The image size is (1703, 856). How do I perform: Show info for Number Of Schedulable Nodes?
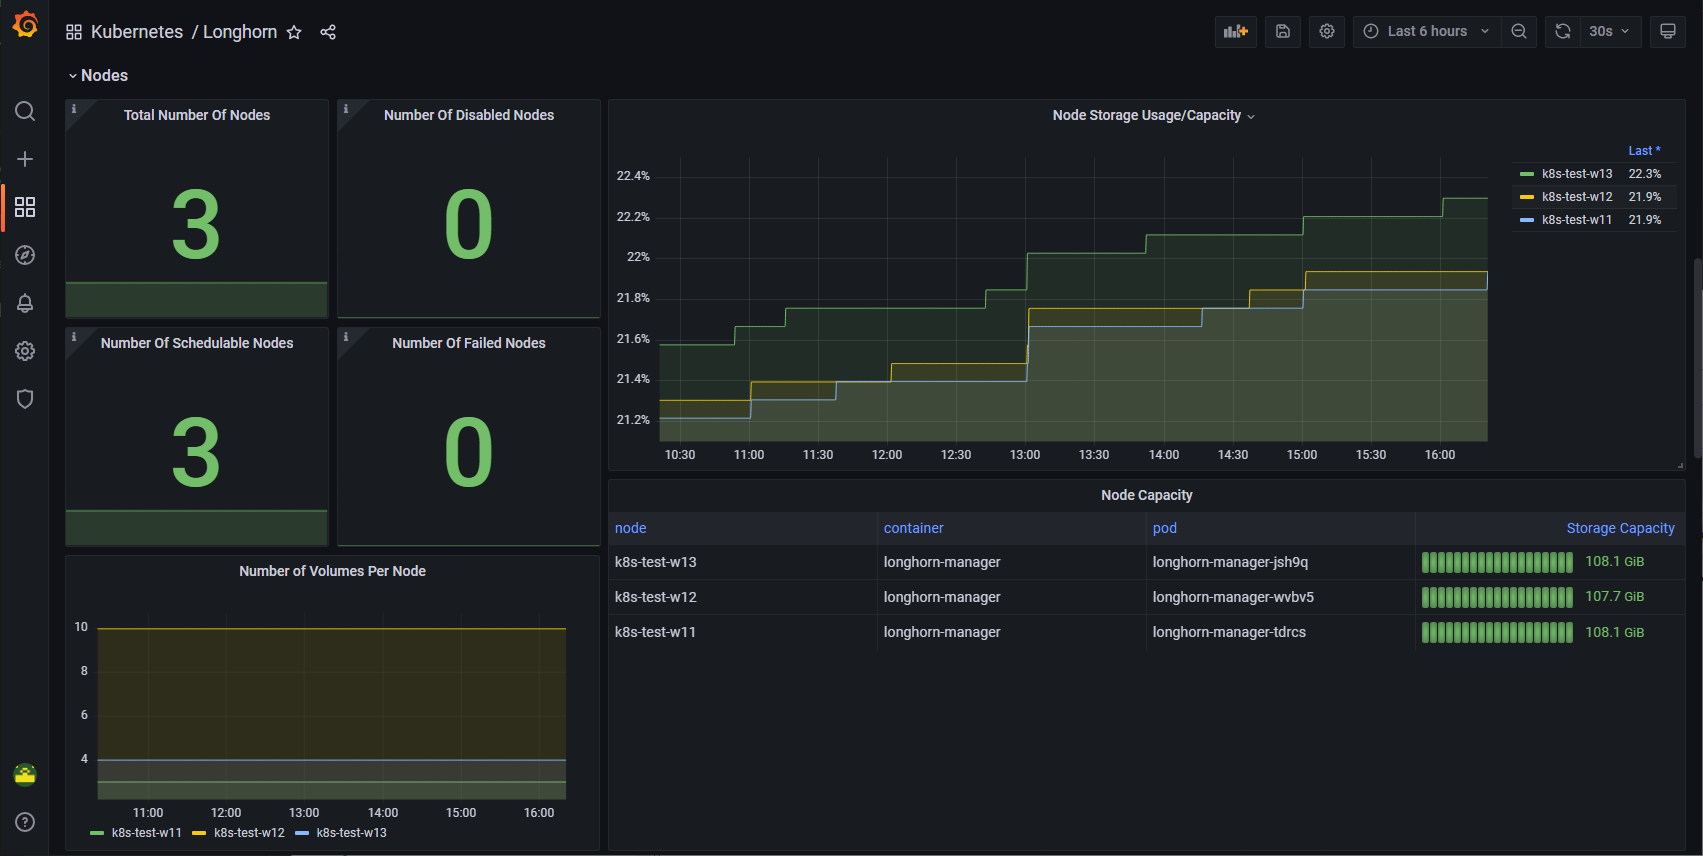tap(74, 337)
